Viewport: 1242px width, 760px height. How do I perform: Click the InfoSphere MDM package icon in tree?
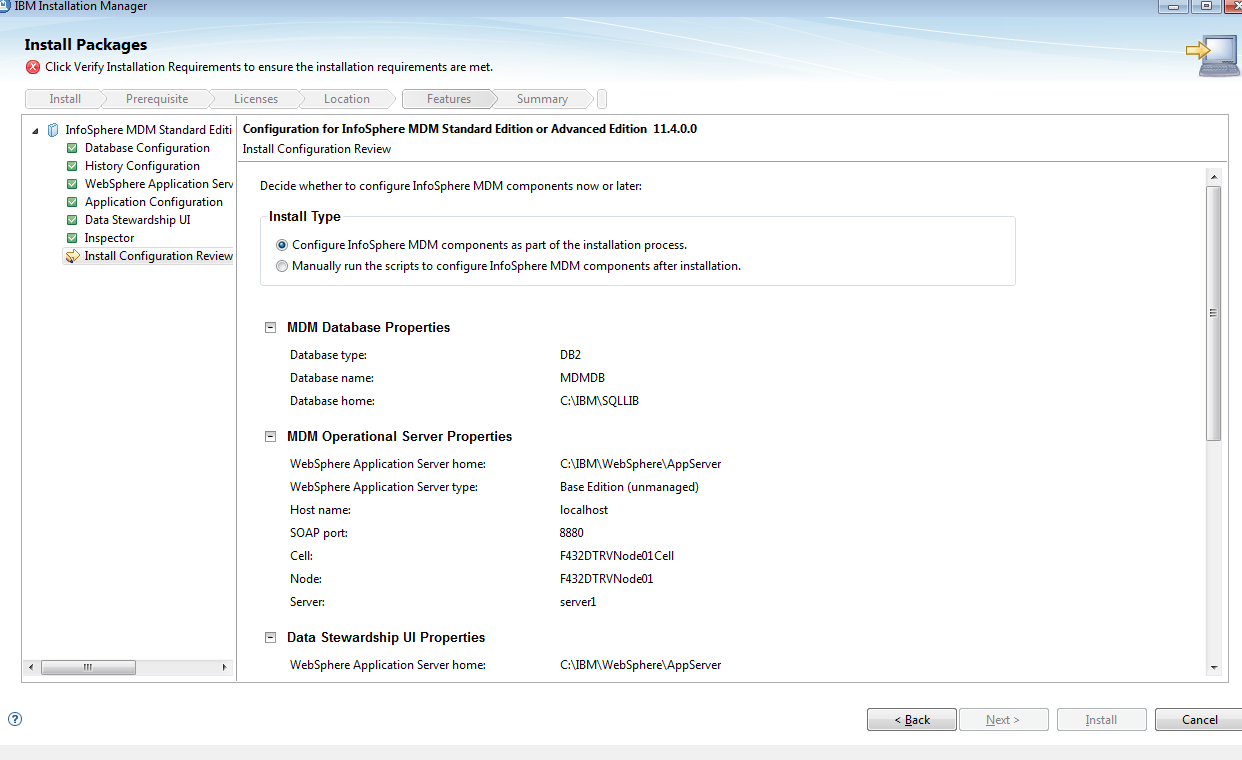coord(53,130)
